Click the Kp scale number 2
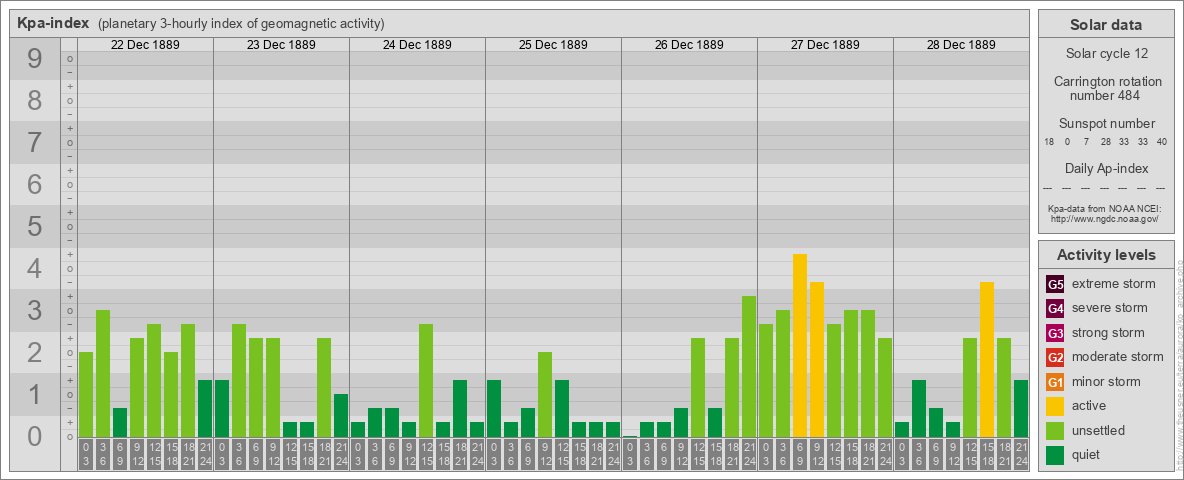This screenshot has height=480, width=1184. coord(35,352)
